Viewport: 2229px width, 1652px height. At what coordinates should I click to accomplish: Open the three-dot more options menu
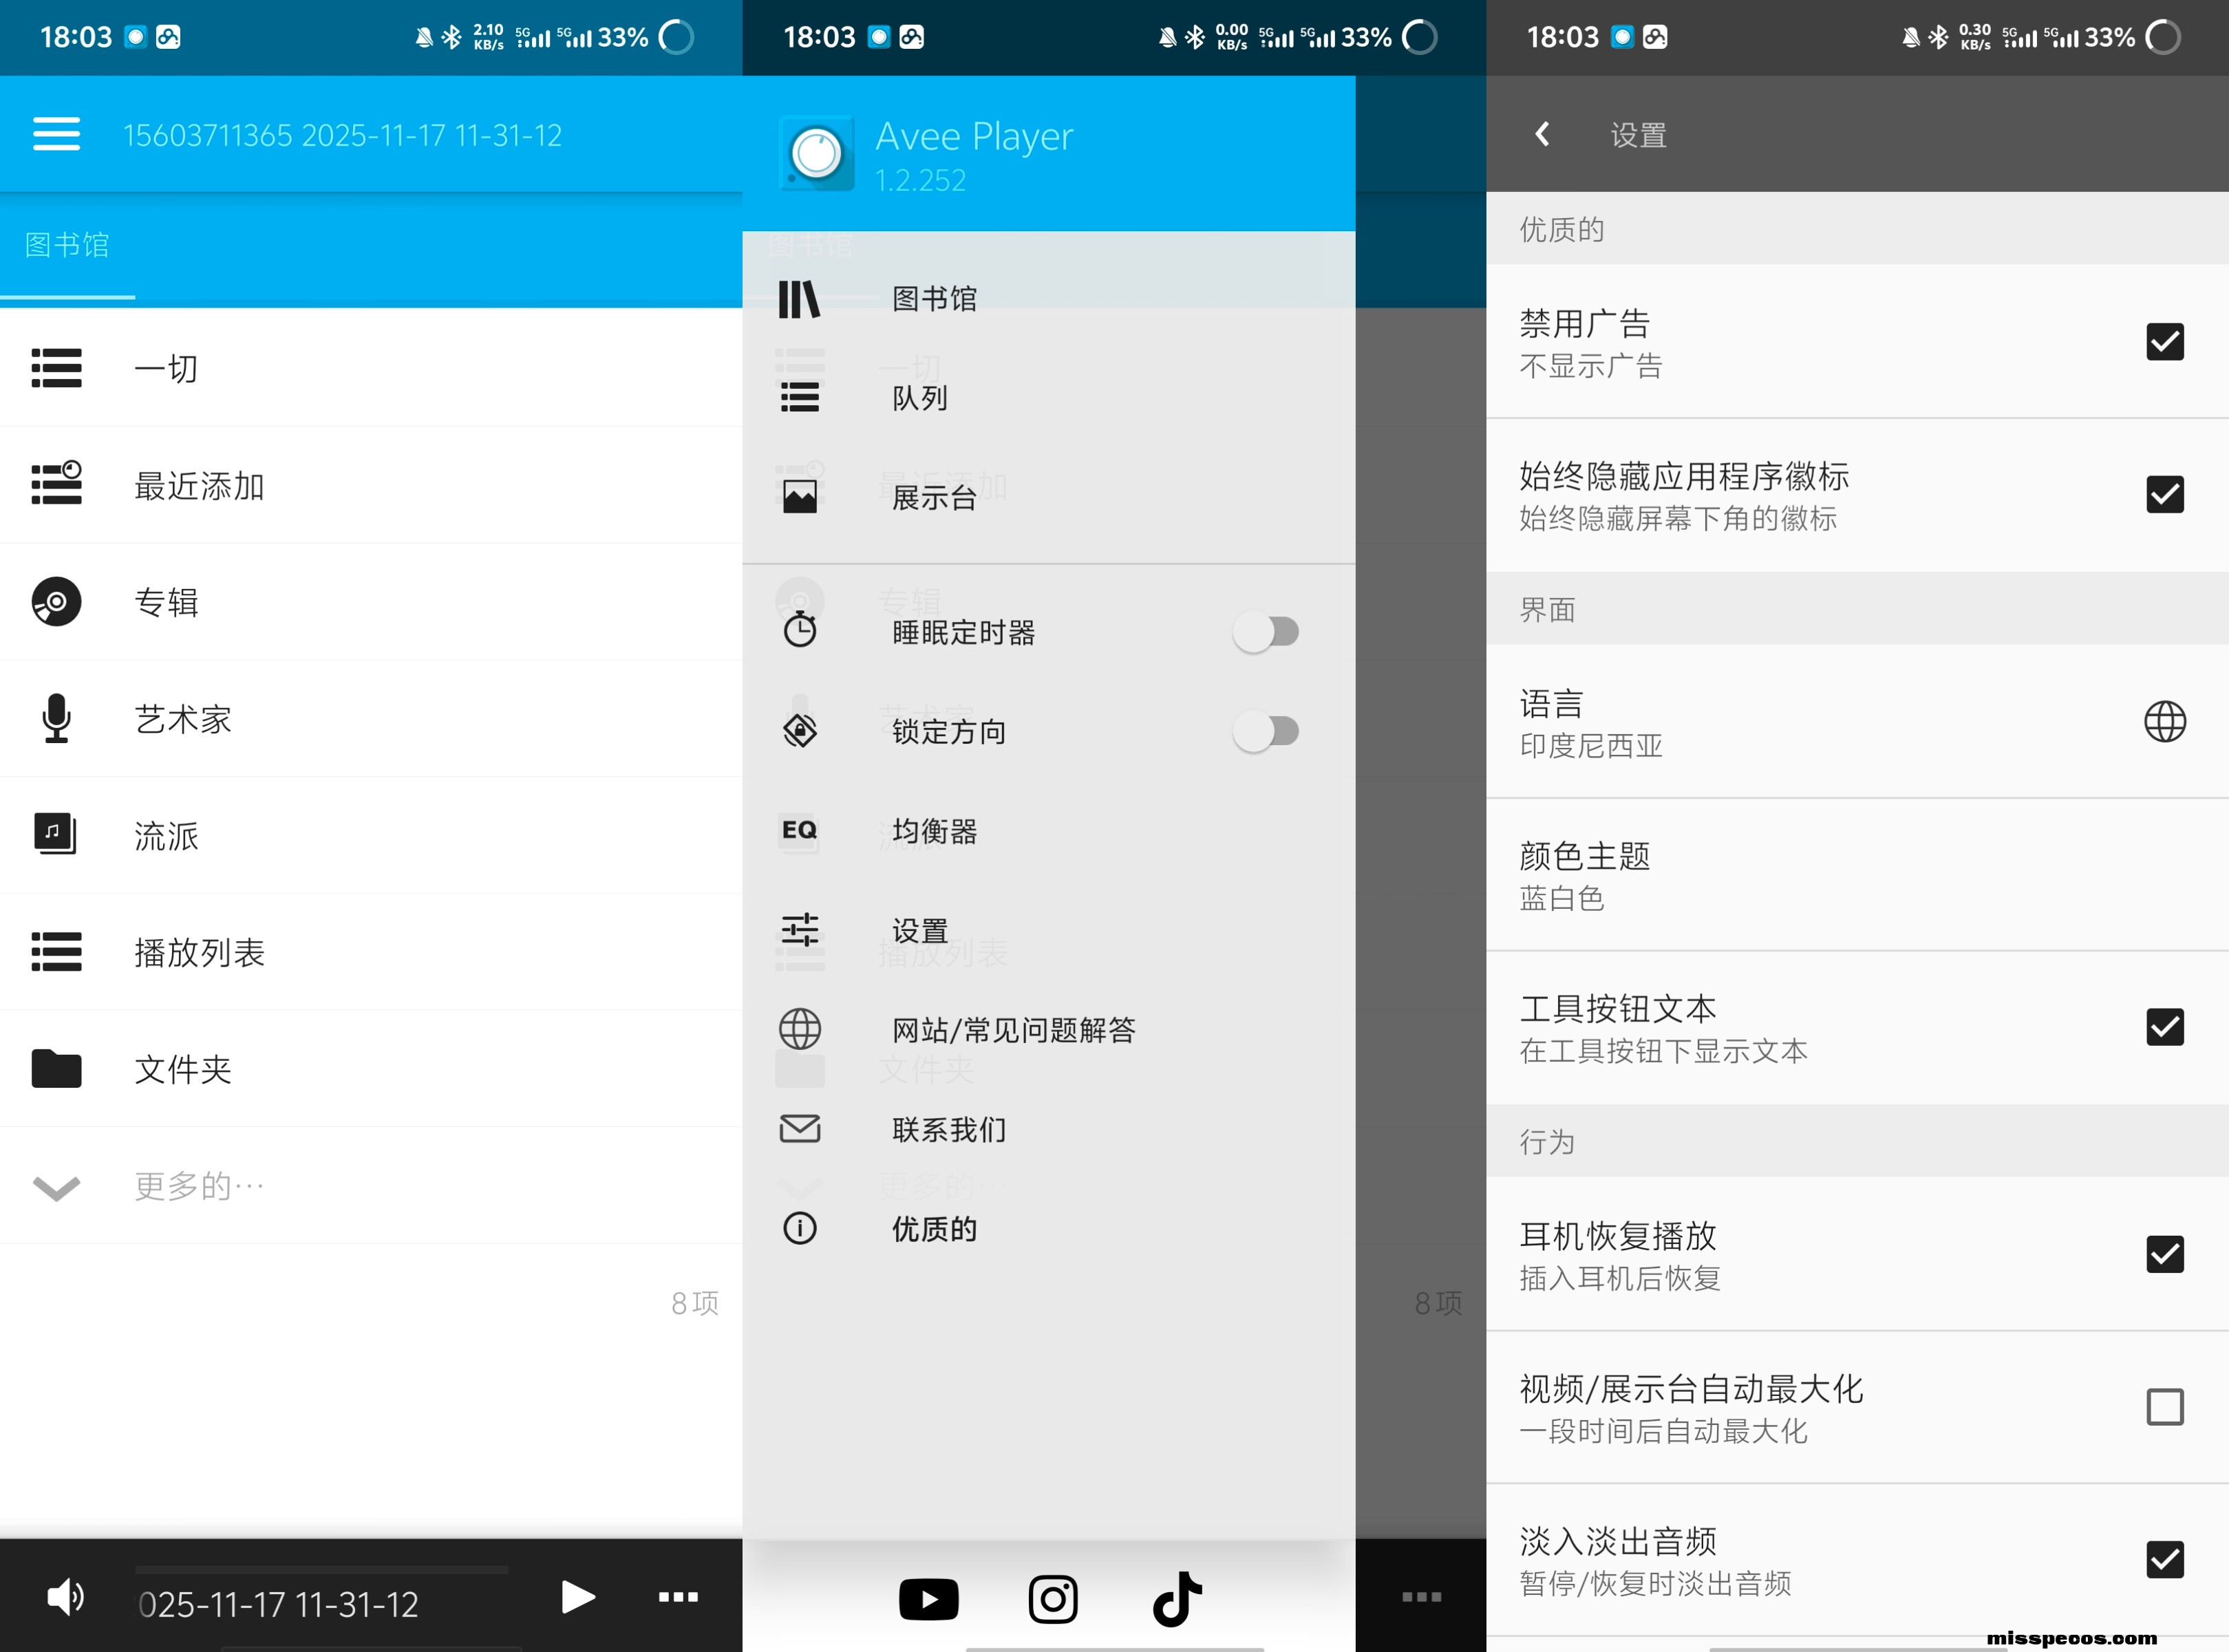[678, 1597]
